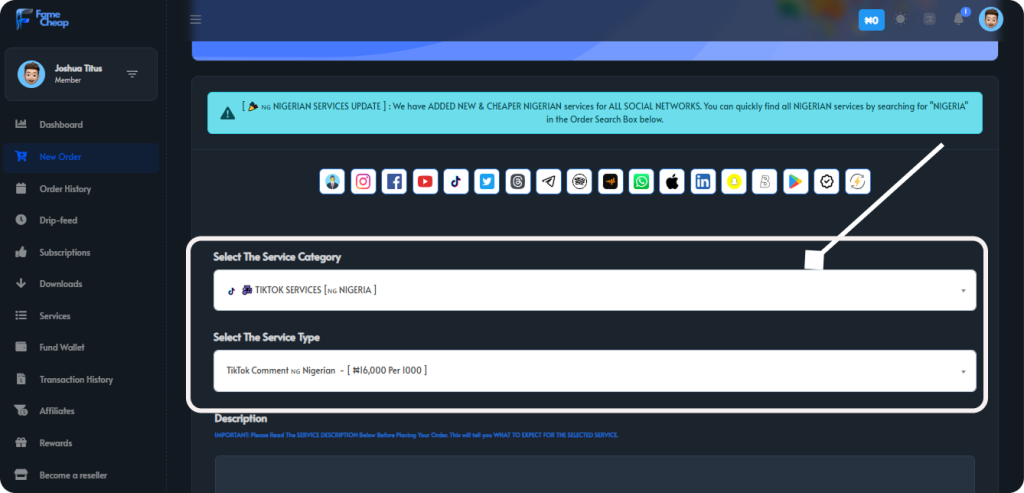Screen dimensions: 1024x493
Task: Open the Instagram services category icon
Action: [363, 182]
